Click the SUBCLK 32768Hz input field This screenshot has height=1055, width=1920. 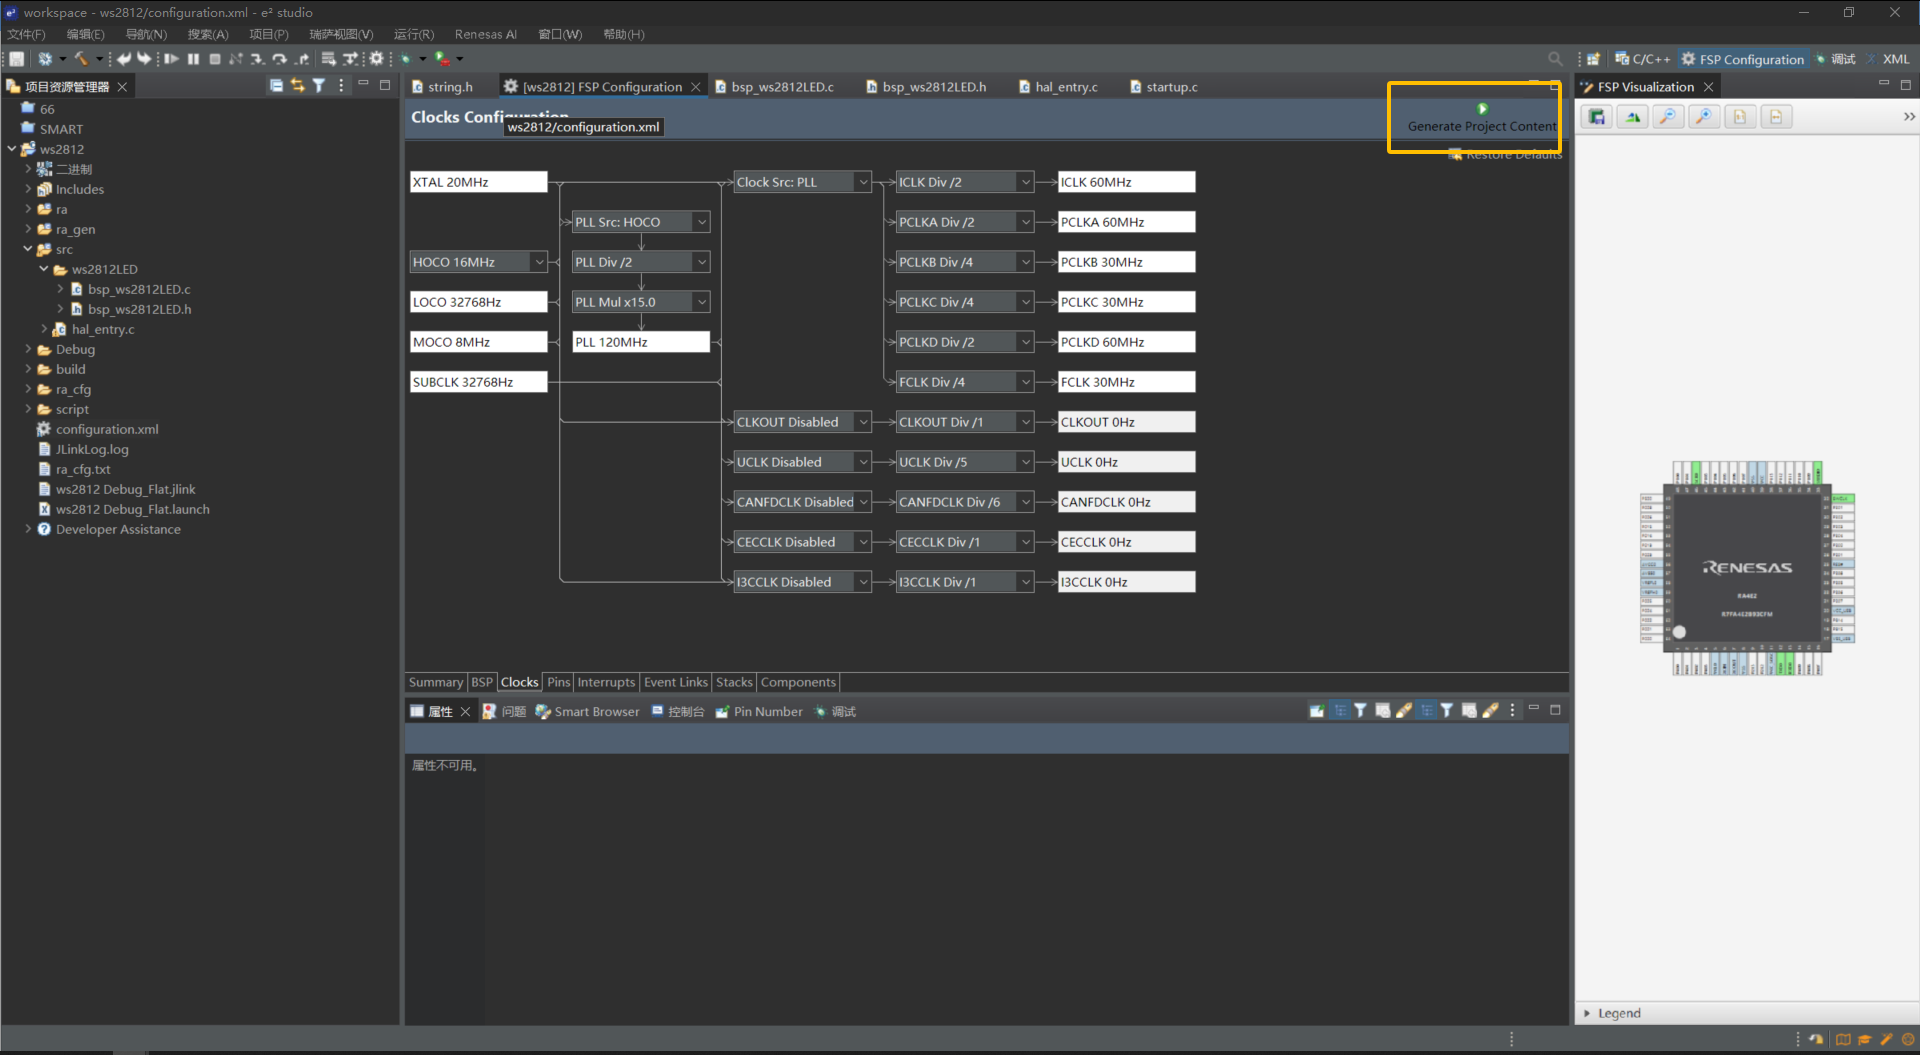tap(479, 382)
